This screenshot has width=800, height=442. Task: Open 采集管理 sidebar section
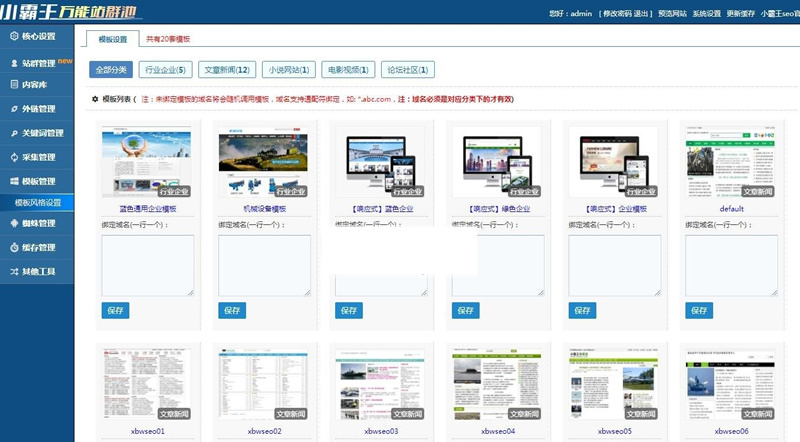[x=37, y=157]
